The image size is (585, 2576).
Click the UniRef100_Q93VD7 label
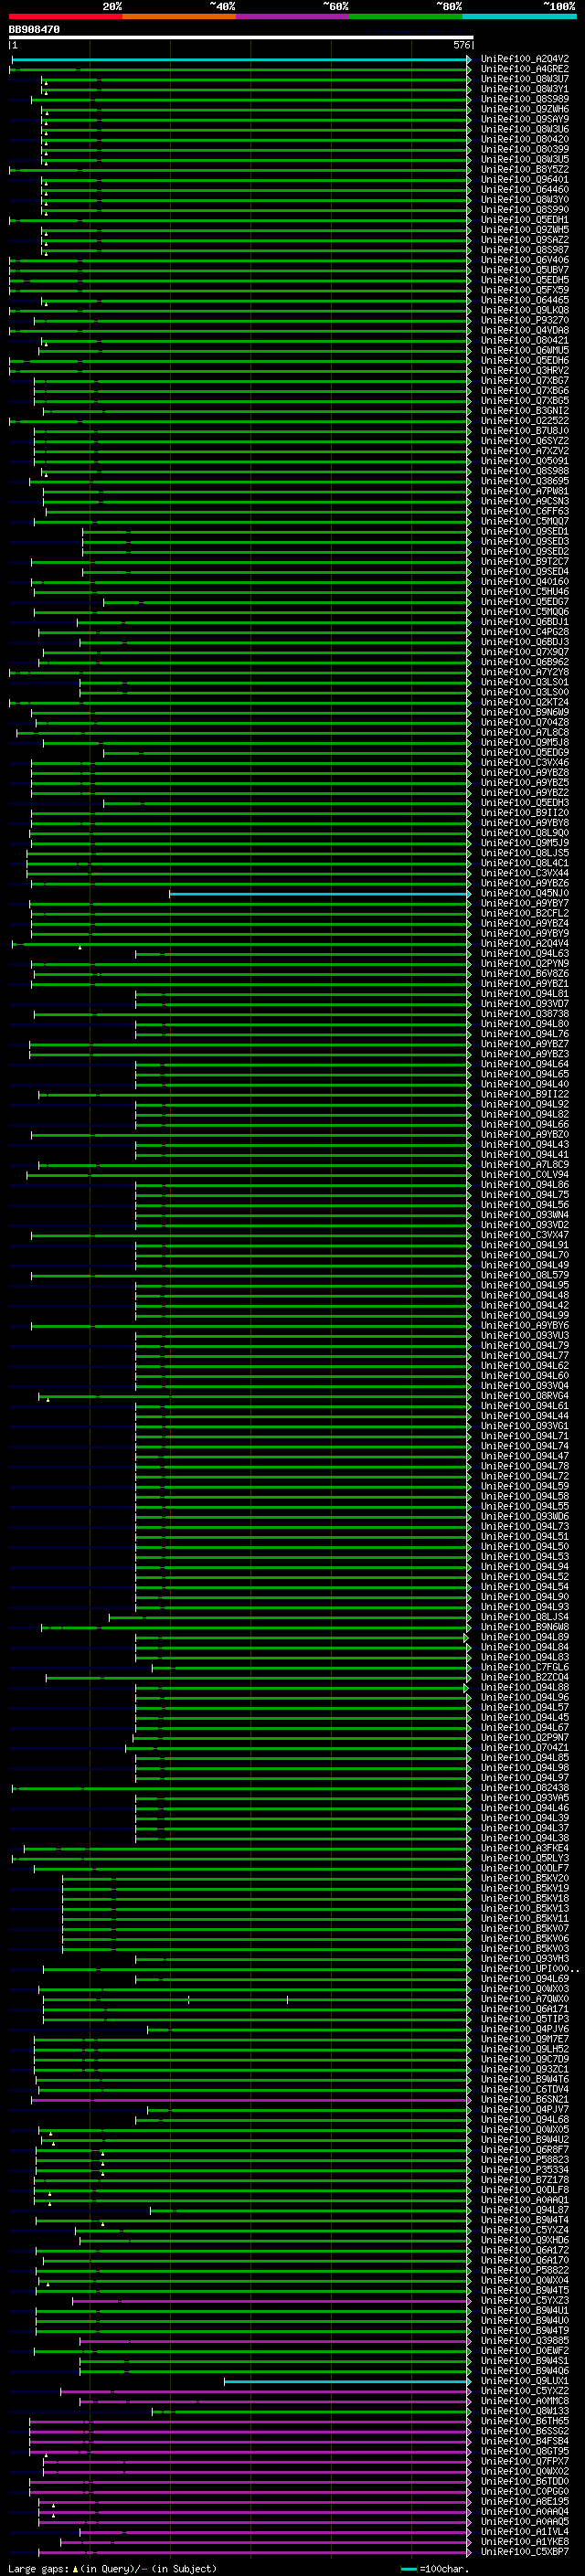(525, 1003)
